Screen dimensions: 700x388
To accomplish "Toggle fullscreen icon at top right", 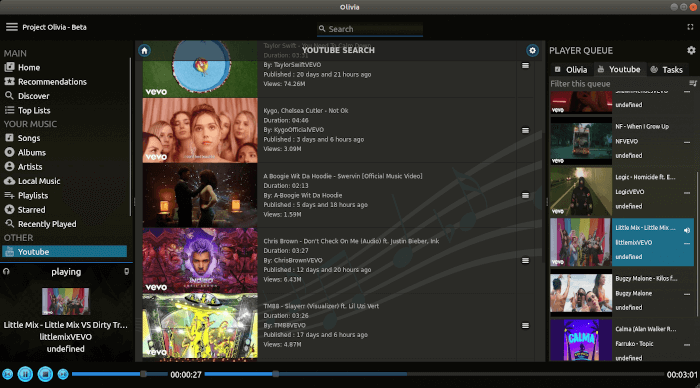I will 690,27.
